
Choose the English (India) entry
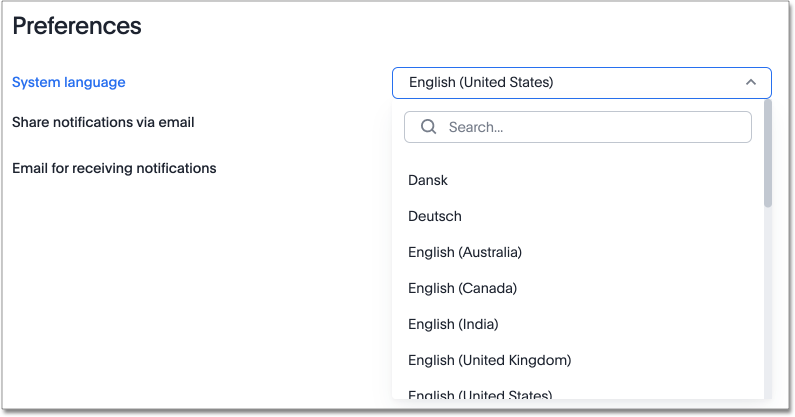point(453,324)
